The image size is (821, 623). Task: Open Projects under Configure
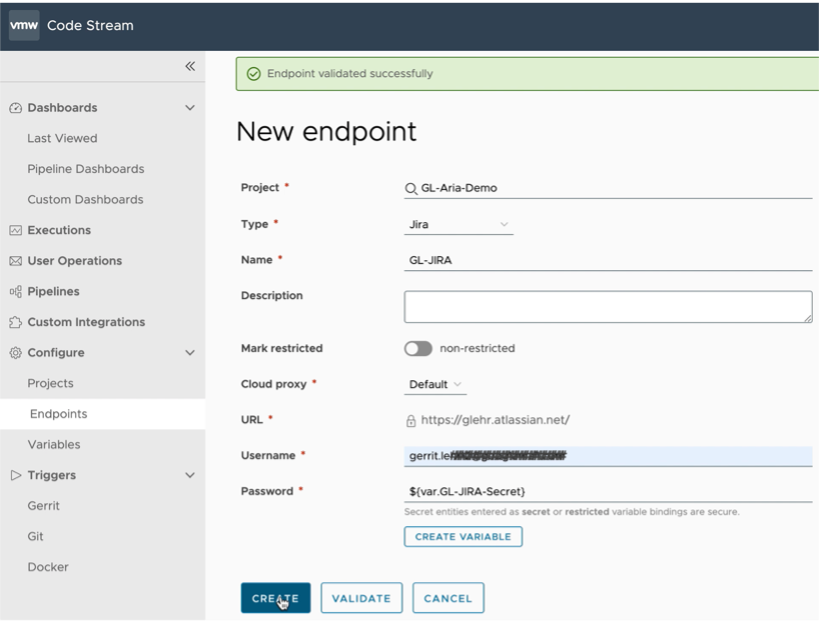[x=50, y=383]
